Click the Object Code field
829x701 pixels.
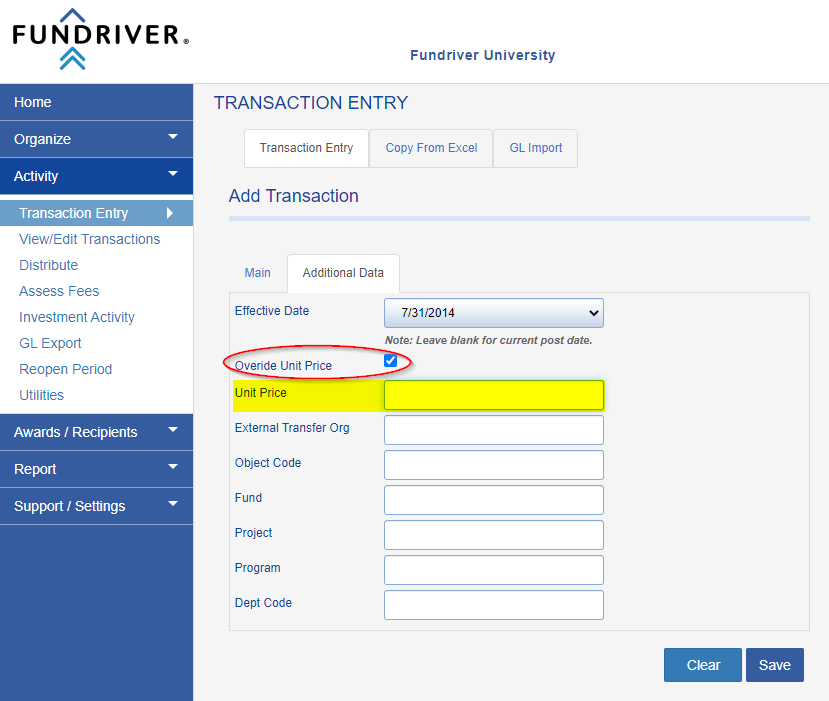pyautogui.click(x=494, y=465)
